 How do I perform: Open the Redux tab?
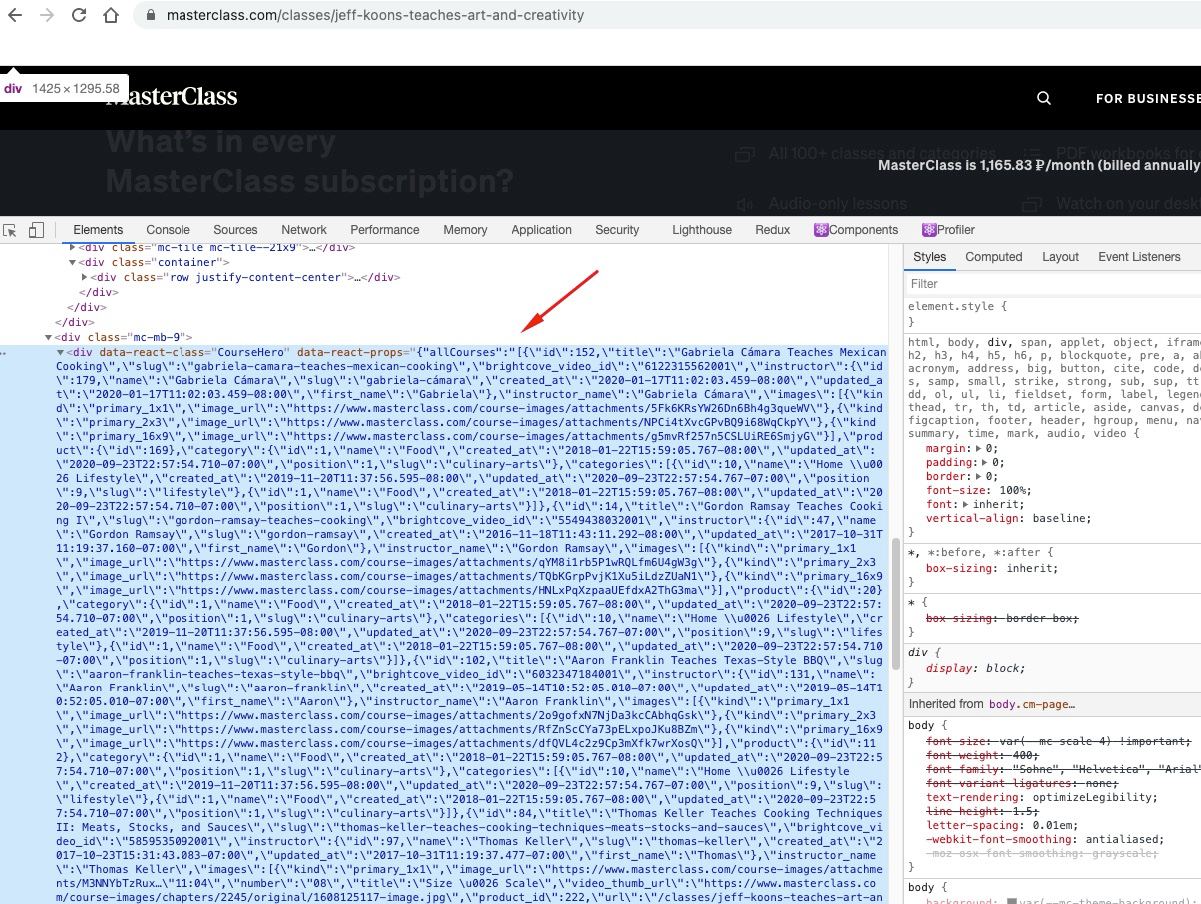773,230
